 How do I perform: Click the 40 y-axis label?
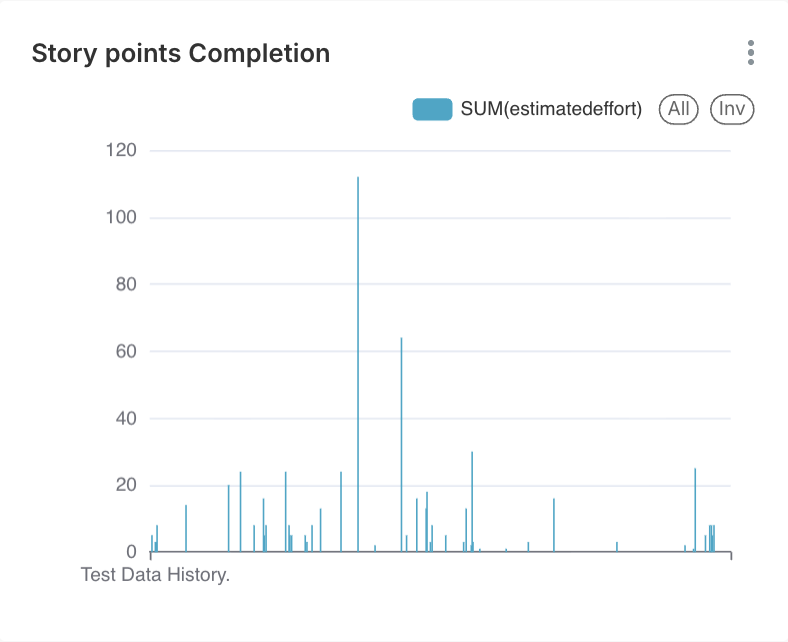[x=125, y=419]
